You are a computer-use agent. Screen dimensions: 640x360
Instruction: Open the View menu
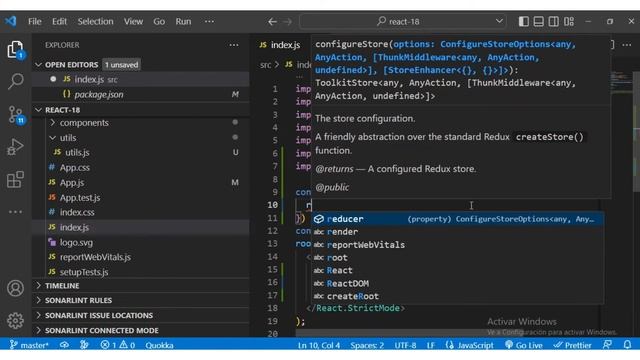(x=133, y=21)
